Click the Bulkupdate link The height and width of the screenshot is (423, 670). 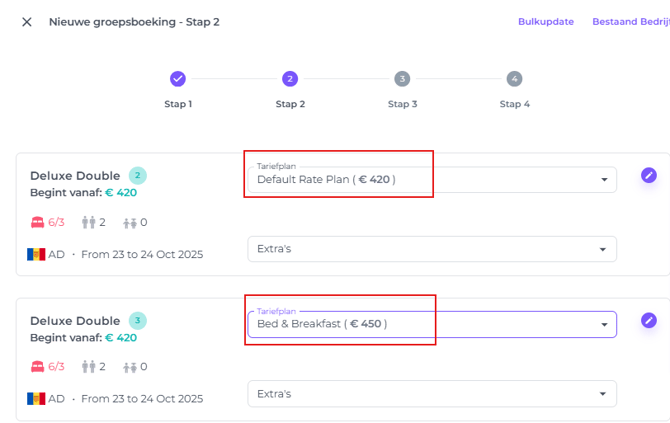[x=545, y=22]
